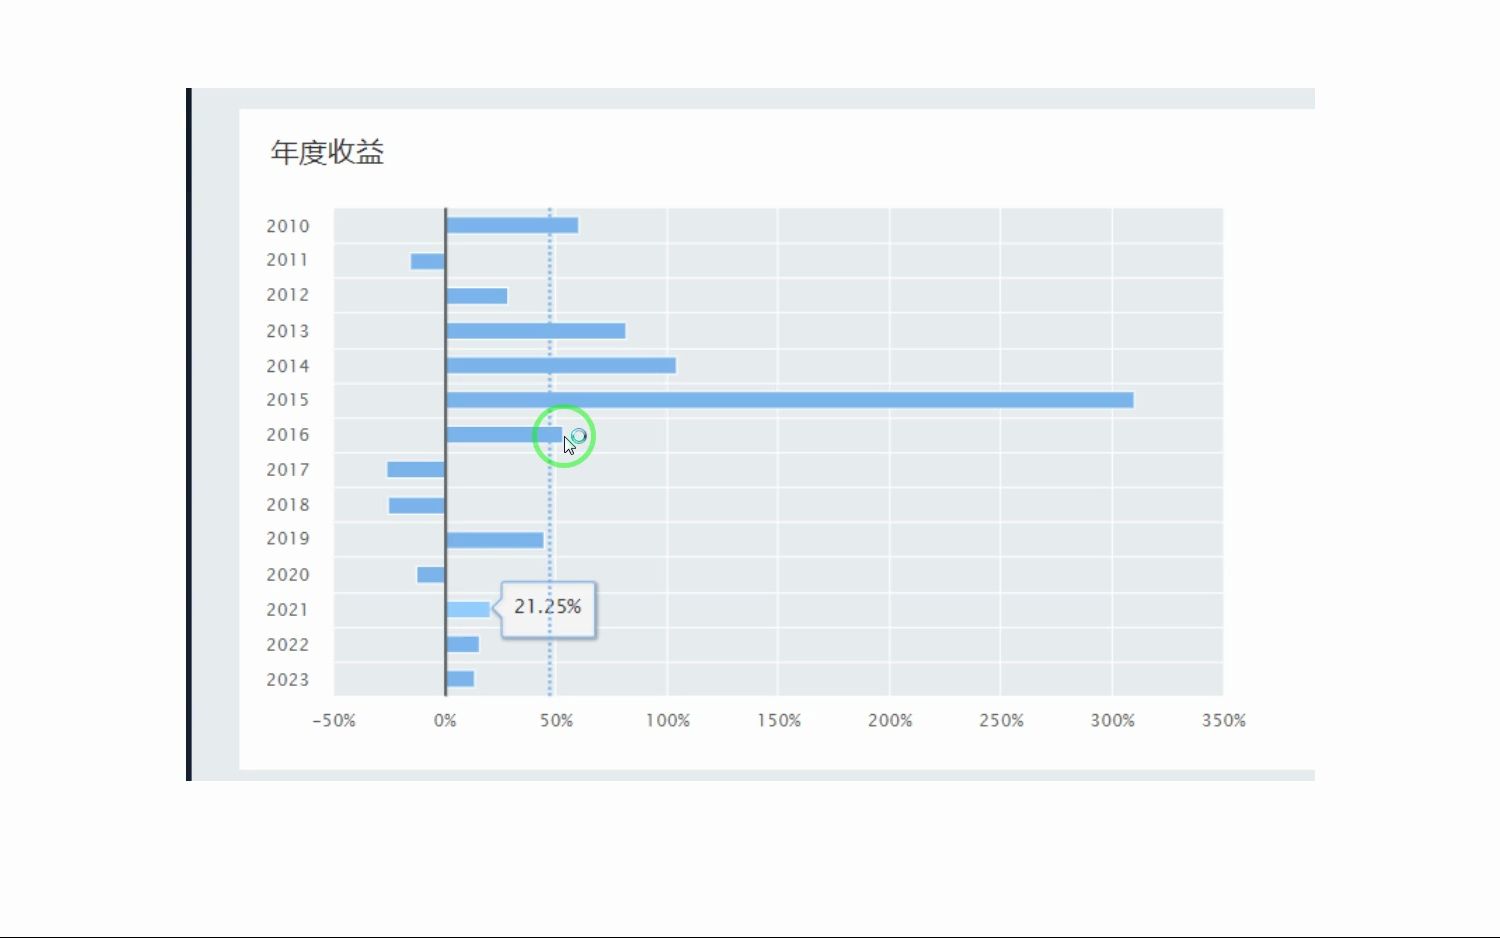The image size is (1500, 938).
Task: Click the 200% axis tick label
Action: pyautogui.click(x=890, y=721)
